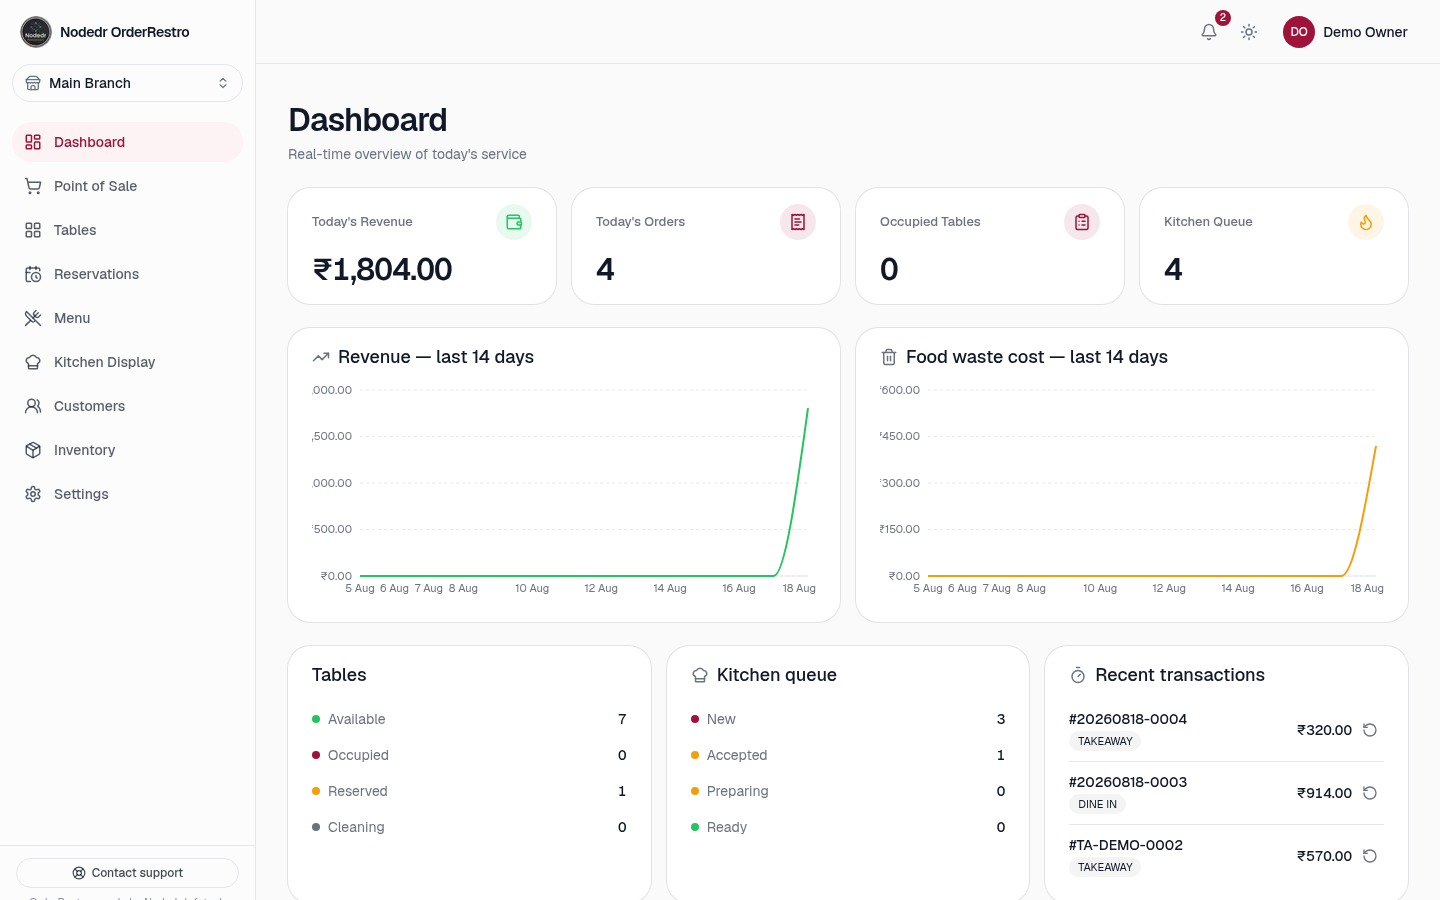Open Reservations in the sidebar
Screen dimensions: 1440x900
click(x=127, y=274)
